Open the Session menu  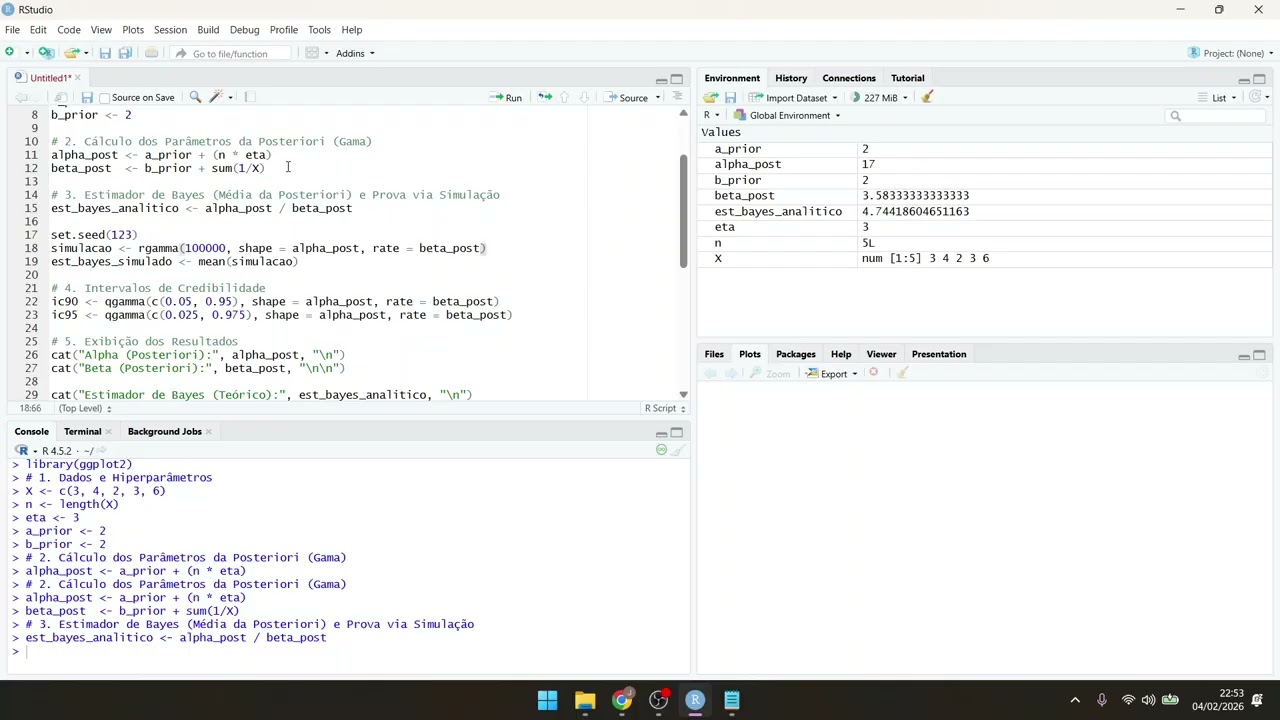pos(170,30)
